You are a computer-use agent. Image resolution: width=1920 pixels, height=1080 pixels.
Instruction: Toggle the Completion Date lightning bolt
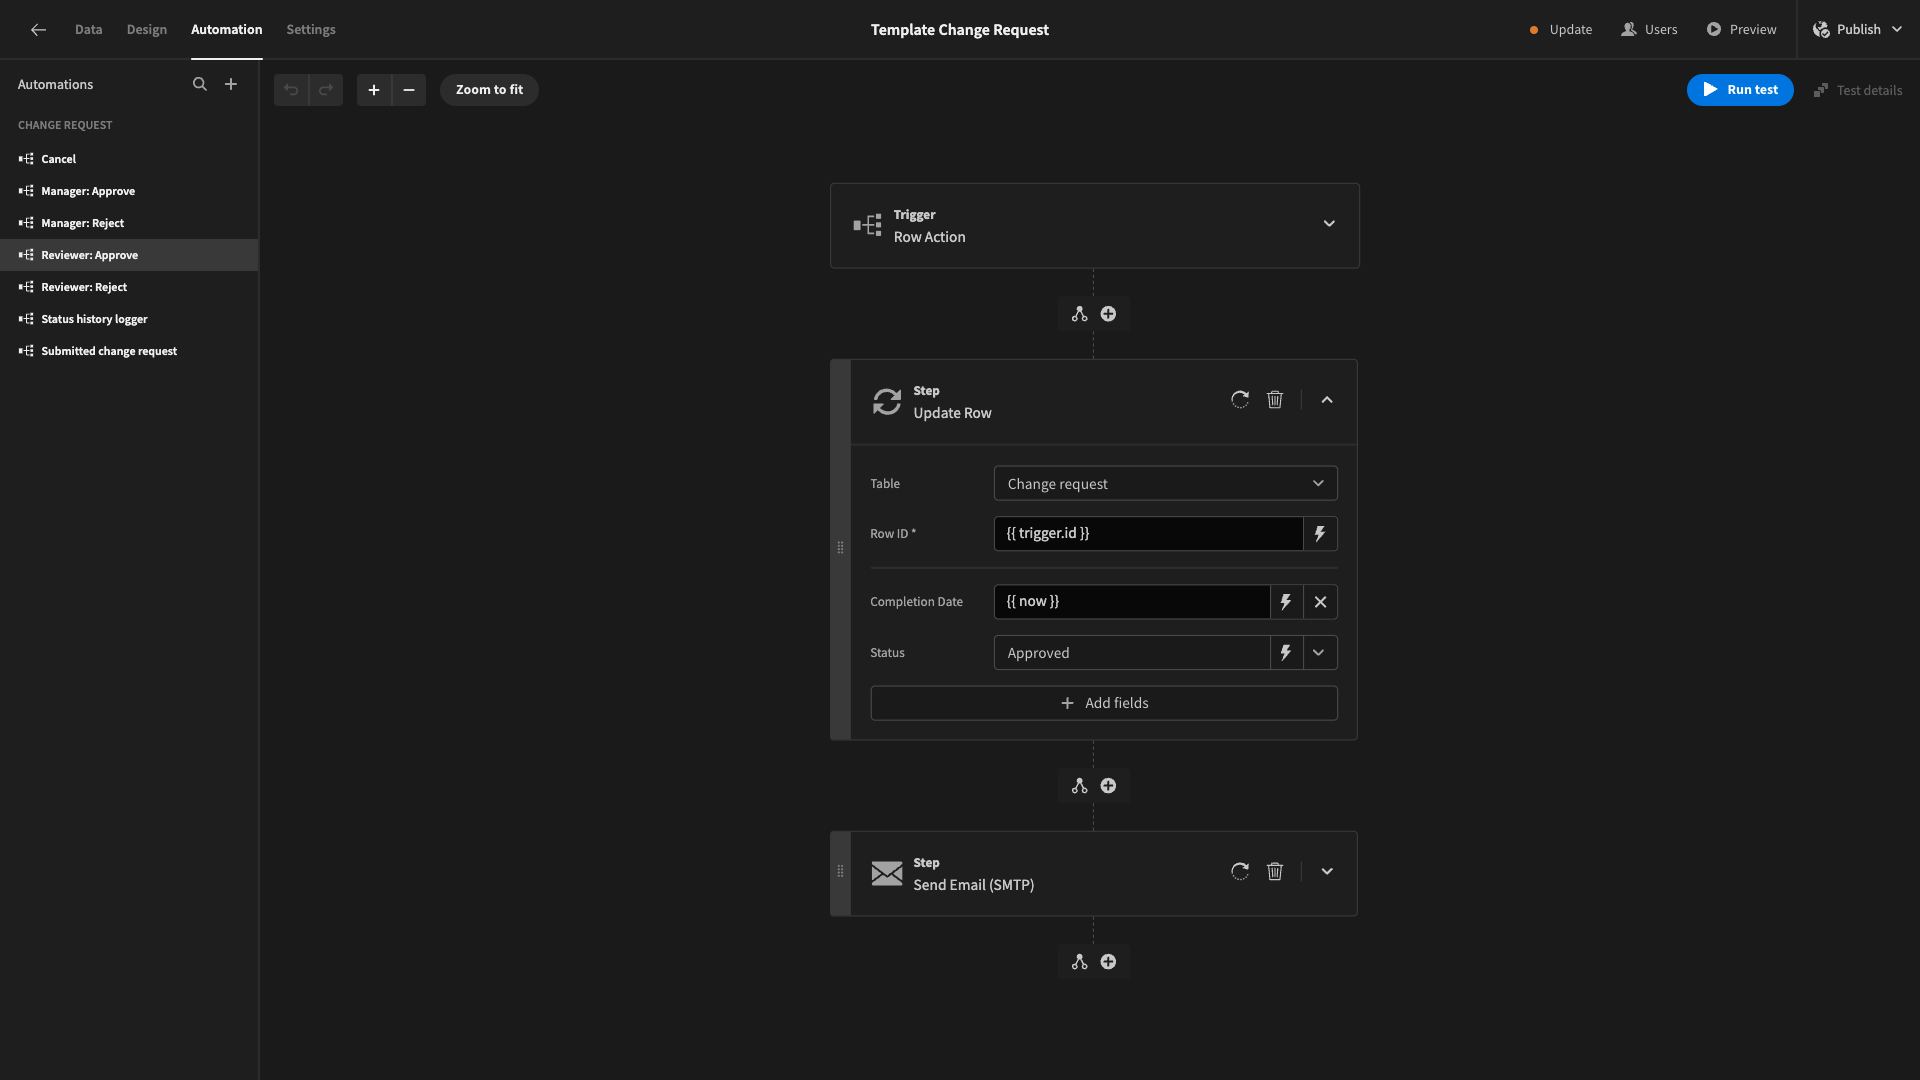[1286, 601]
